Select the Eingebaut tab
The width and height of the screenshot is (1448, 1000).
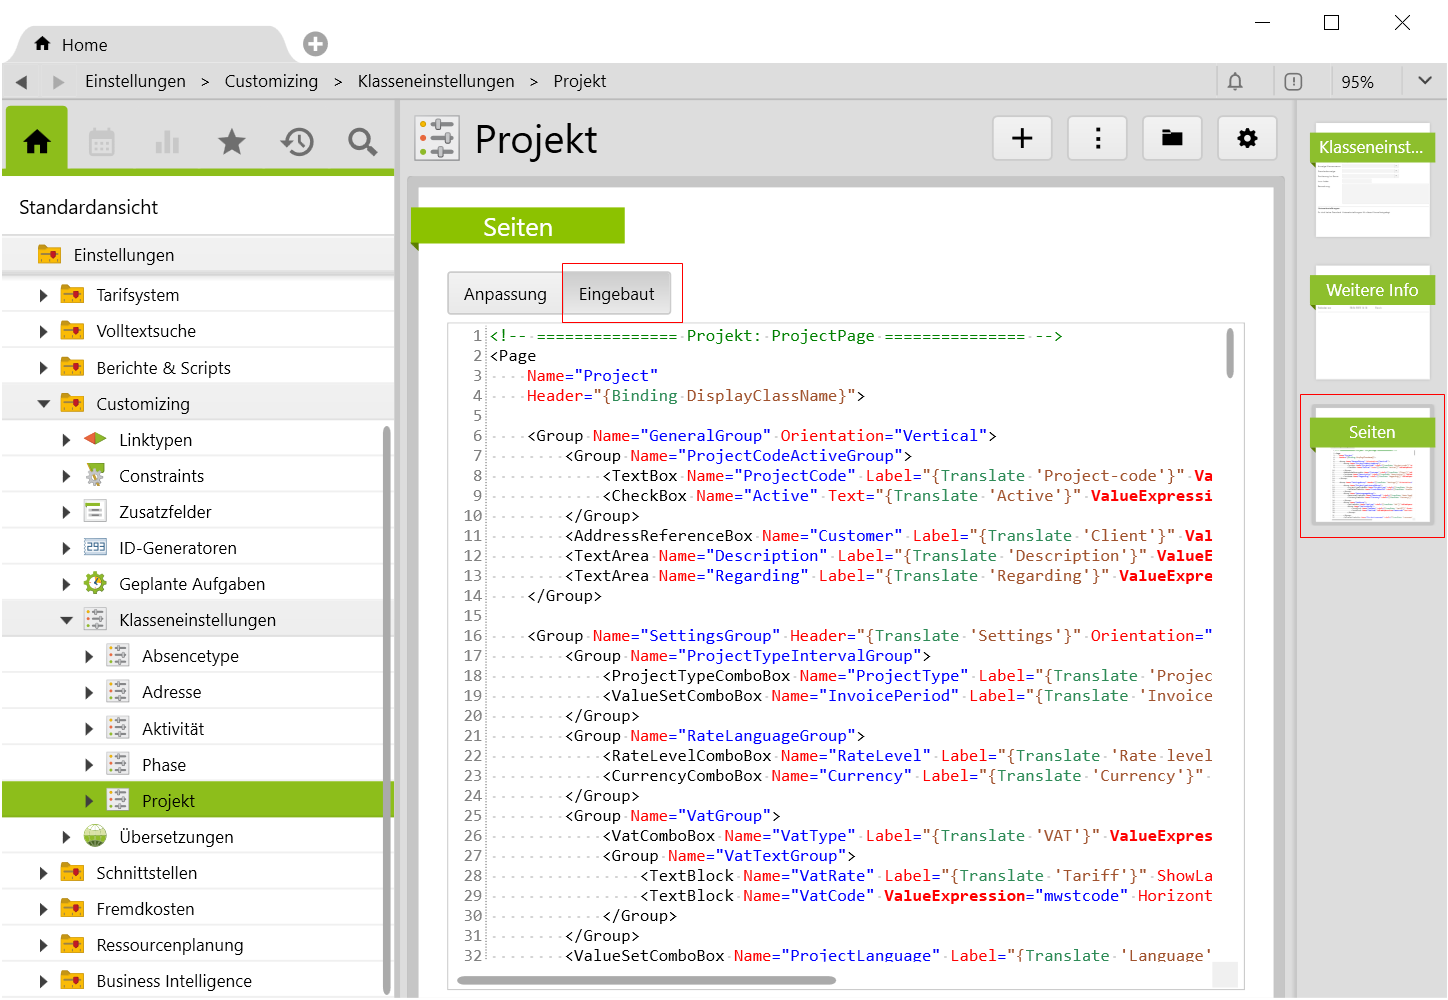click(616, 294)
